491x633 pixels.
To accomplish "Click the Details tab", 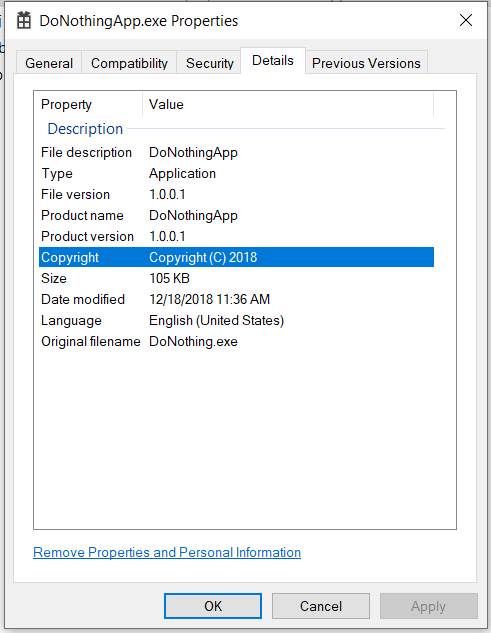I will (273, 61).
